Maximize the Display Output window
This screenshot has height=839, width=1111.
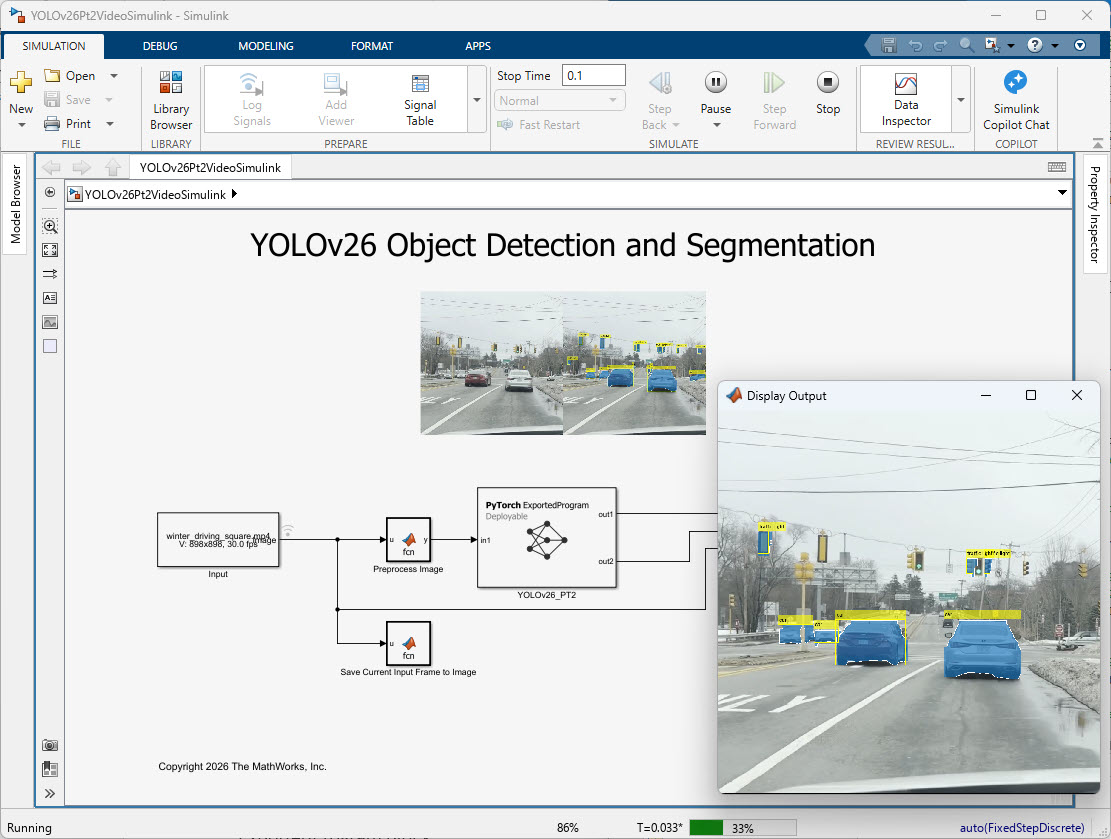click(x=1031, y=395)
